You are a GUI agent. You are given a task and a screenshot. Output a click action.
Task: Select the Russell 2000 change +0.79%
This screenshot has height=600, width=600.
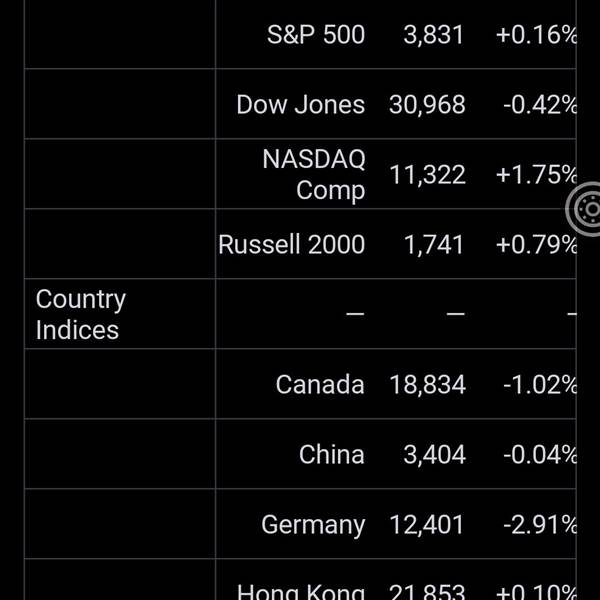pos(536,245)
